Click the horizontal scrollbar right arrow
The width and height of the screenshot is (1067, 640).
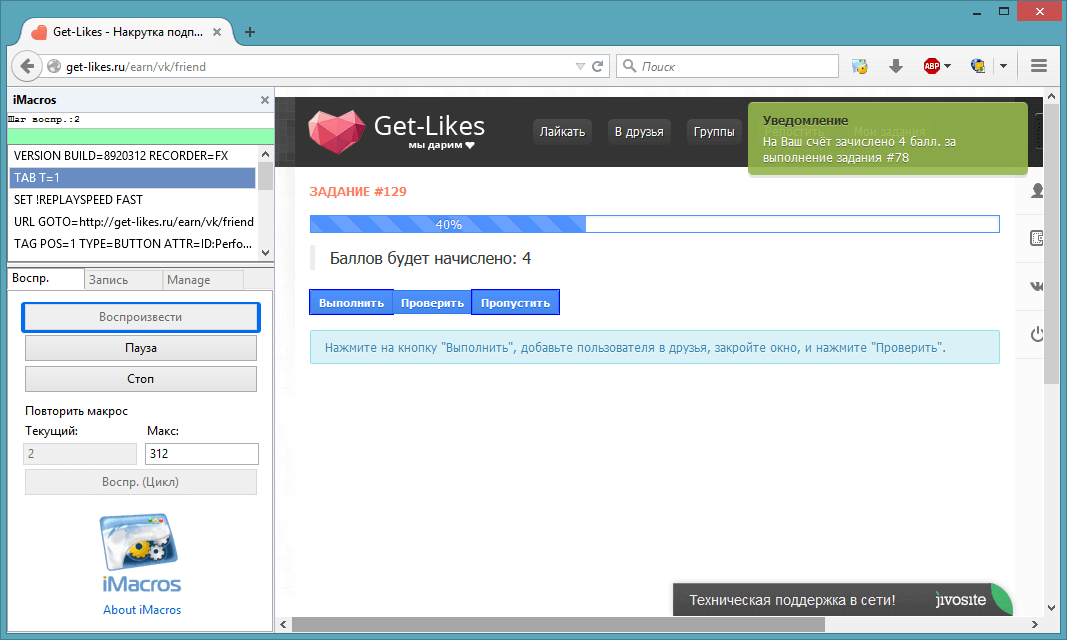coord(1034,624)
